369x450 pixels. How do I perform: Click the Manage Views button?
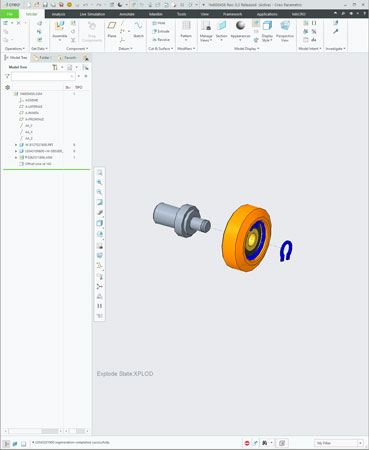[206, 31]
